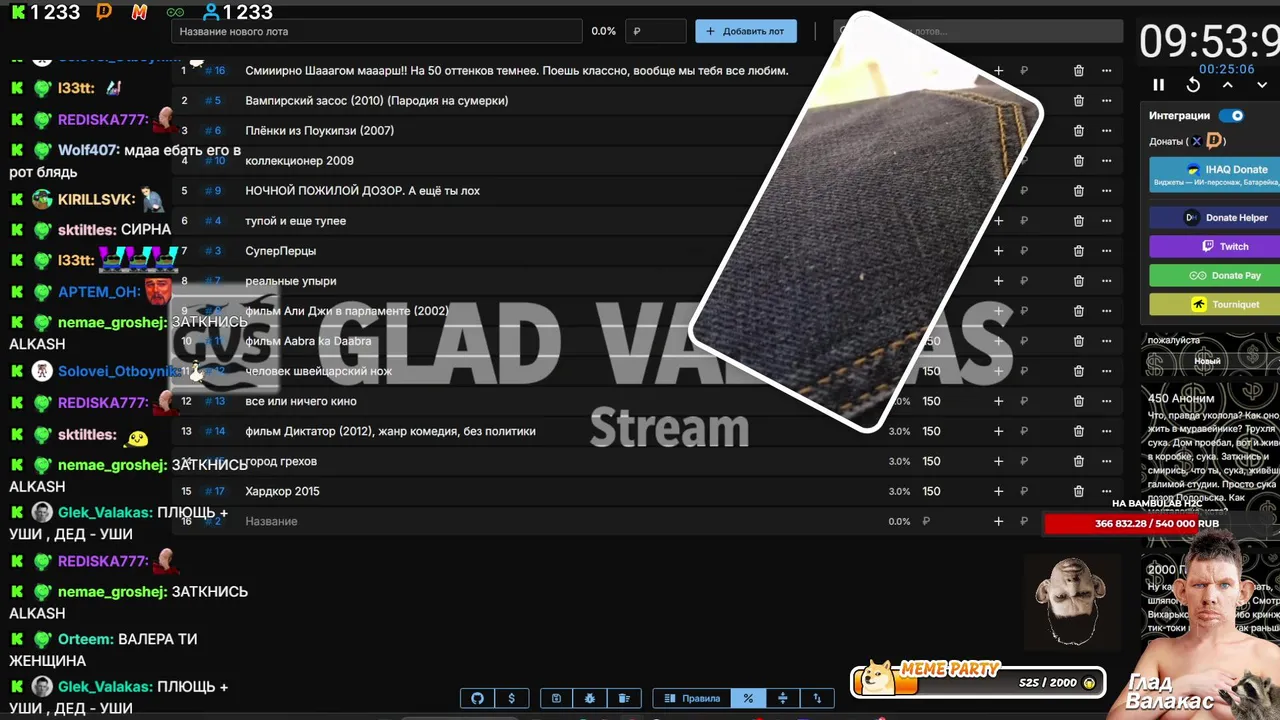Open the GitHub link icon in bottom toolbar
This screenshot has width=1280, height=720.
[x=477, y=698]
